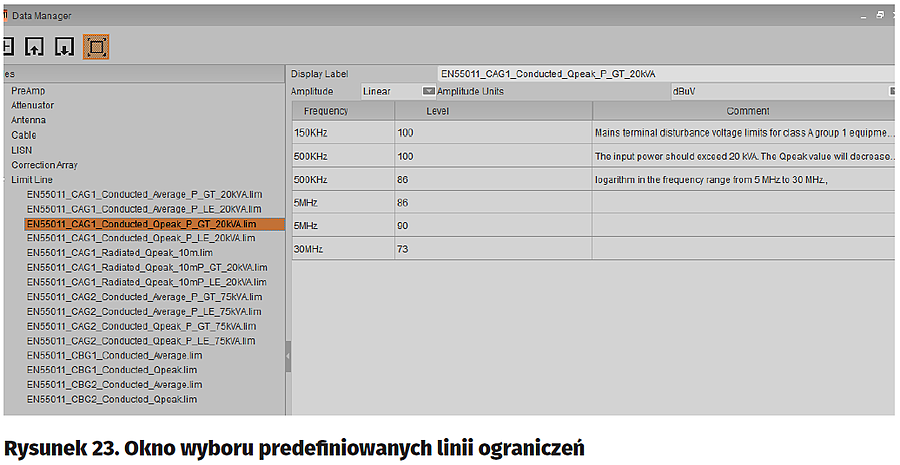Image resolution: width=900 pixels, height=465 pixels.
Task: Click the partially visible leftmost toolbar icon
Action: pyautogui.click(x=6, y=46)
